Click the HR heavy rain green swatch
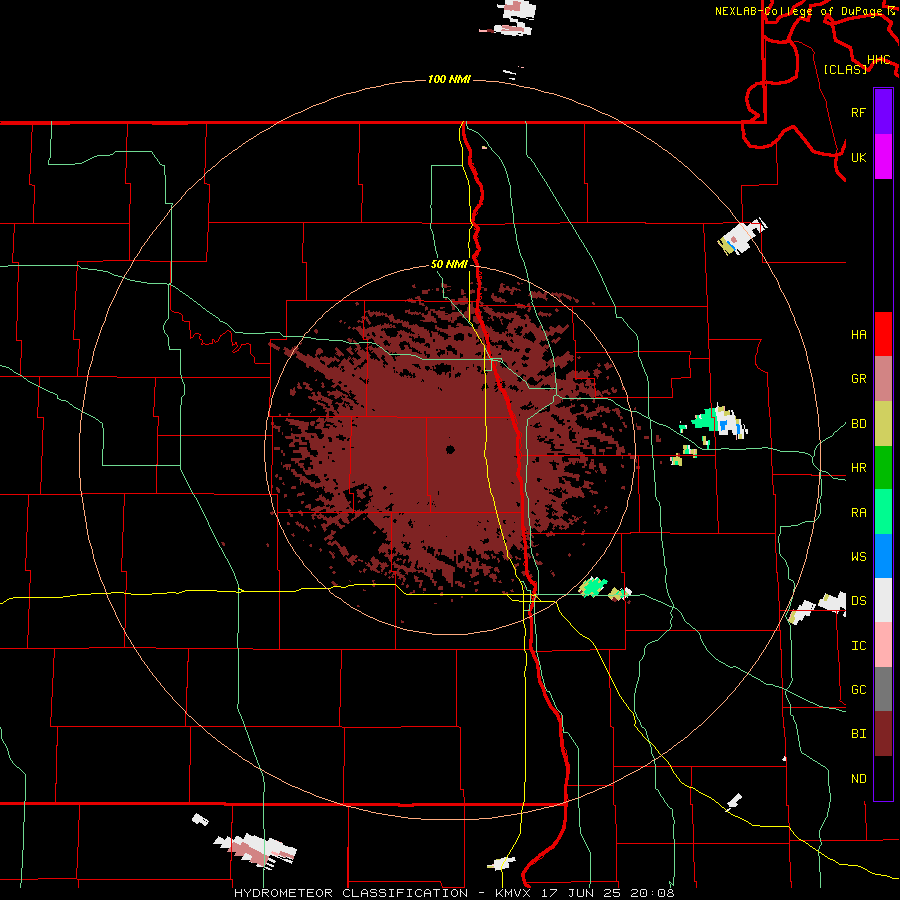This screenshot has height=900, width=900. [x=883, y=468]
